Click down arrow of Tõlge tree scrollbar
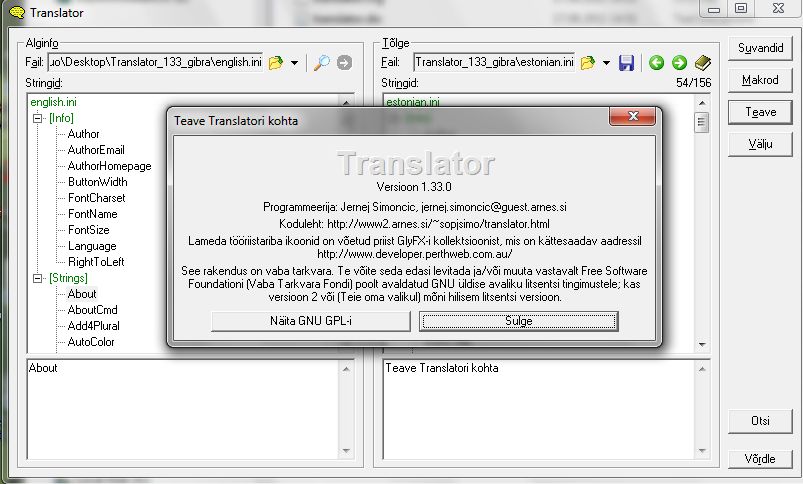This screenshot has width=803, height=484. [x=702, y=344]
